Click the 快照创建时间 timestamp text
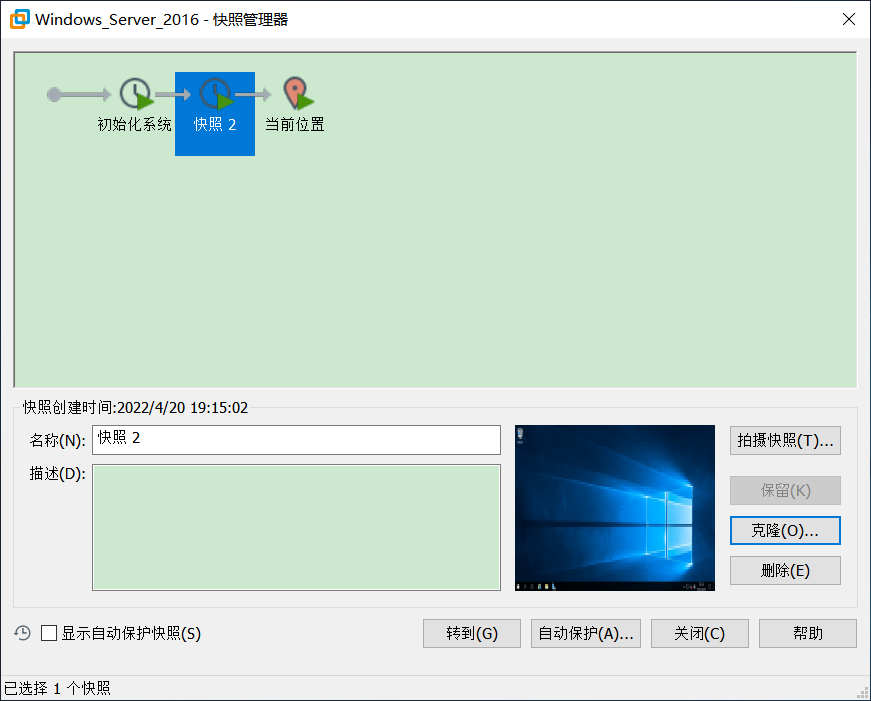The height and width of the screenshot is (701, 871). coord(135,408)
